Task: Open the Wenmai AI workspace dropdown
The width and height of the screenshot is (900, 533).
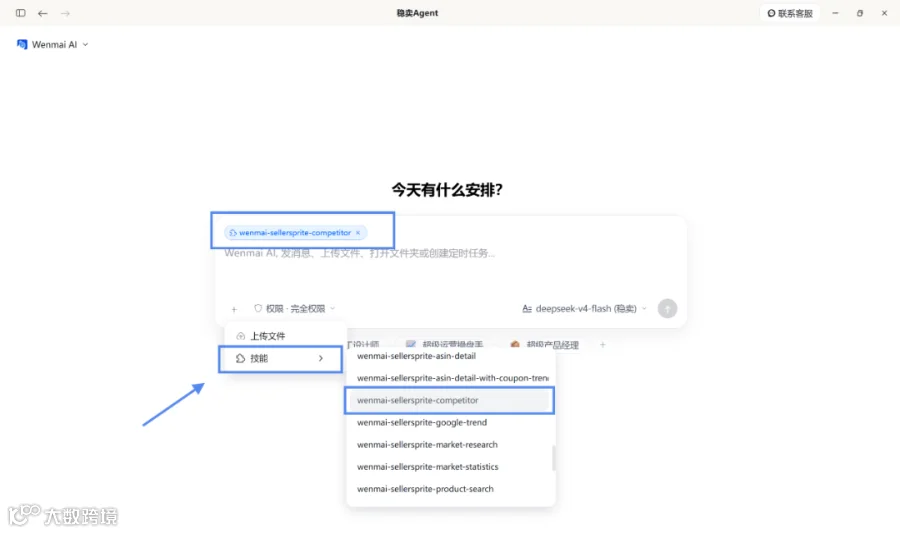Action: pos(53,44)
